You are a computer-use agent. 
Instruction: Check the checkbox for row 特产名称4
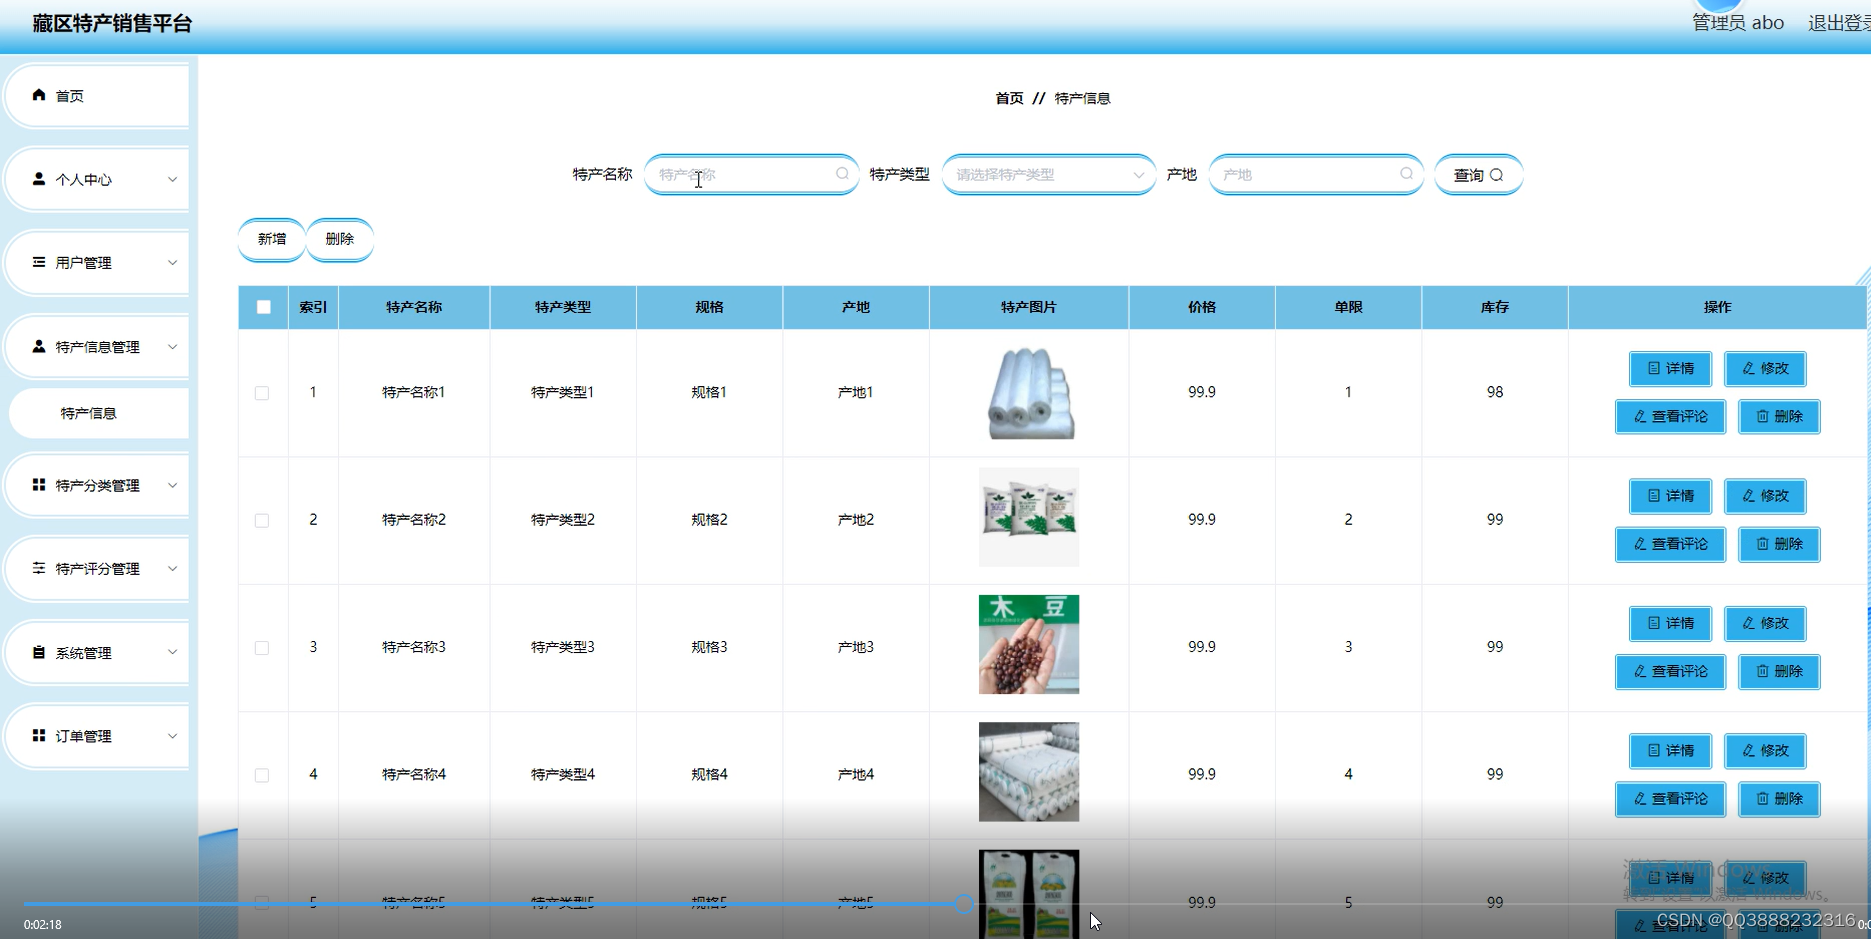click(262, 775)
